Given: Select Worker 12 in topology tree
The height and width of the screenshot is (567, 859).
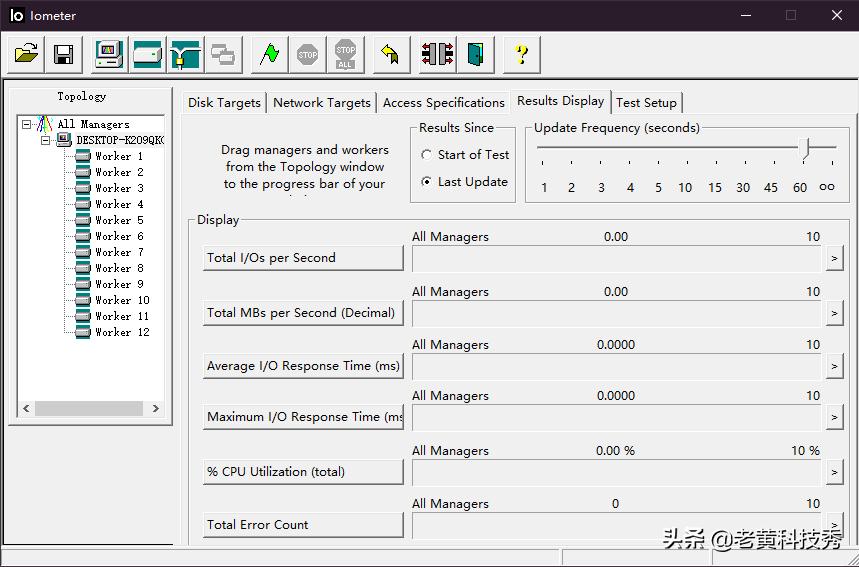Looking at the screenshot, I should [x=122, y=332].
